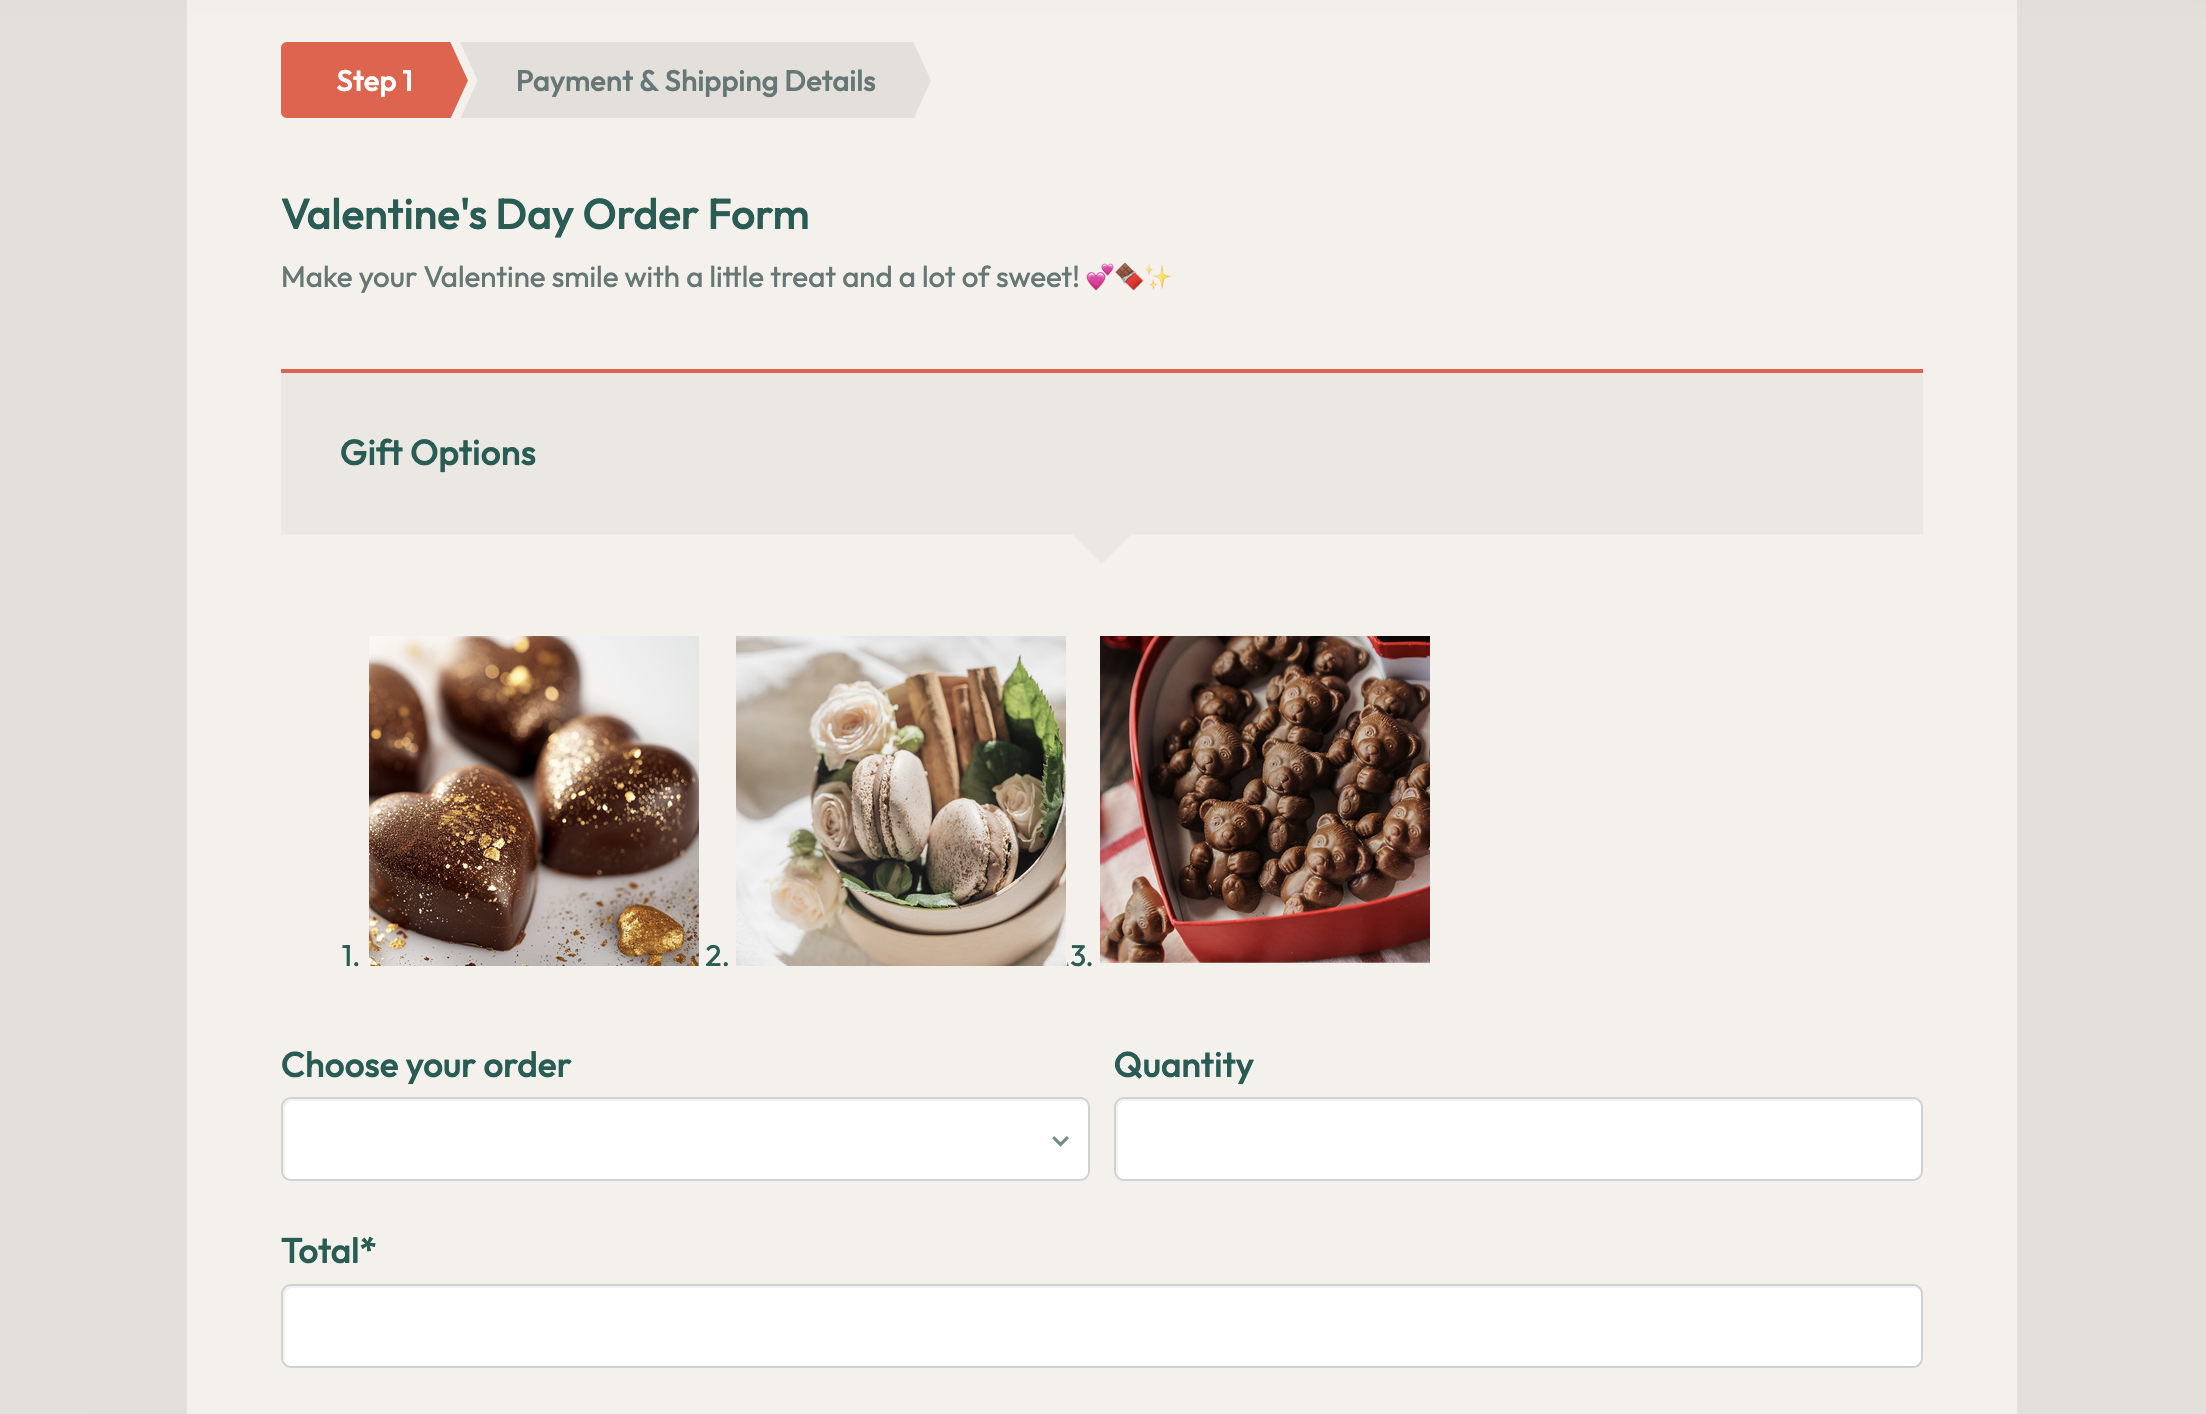Click the sparkles emoji in subtitle
The height and width of the screenshot is (1414, 2206).
[1158, 277]
